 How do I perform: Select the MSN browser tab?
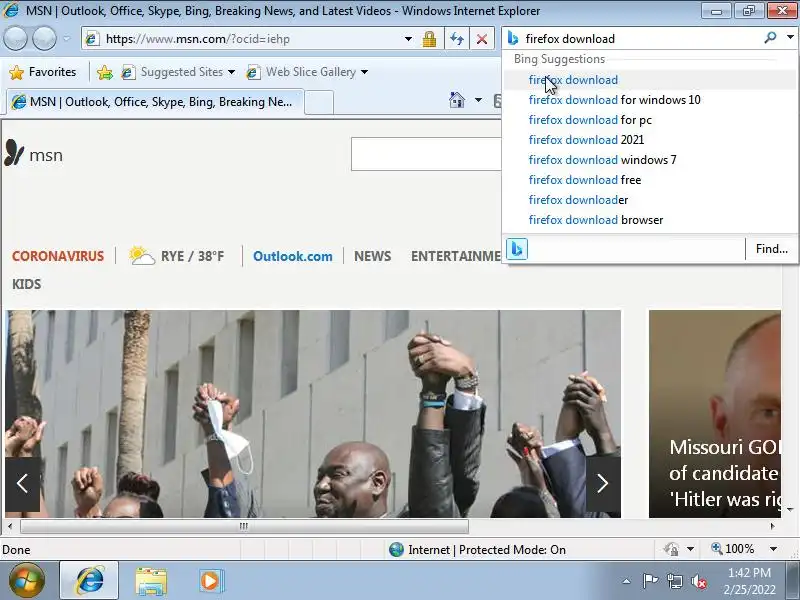tap(155, 102)
